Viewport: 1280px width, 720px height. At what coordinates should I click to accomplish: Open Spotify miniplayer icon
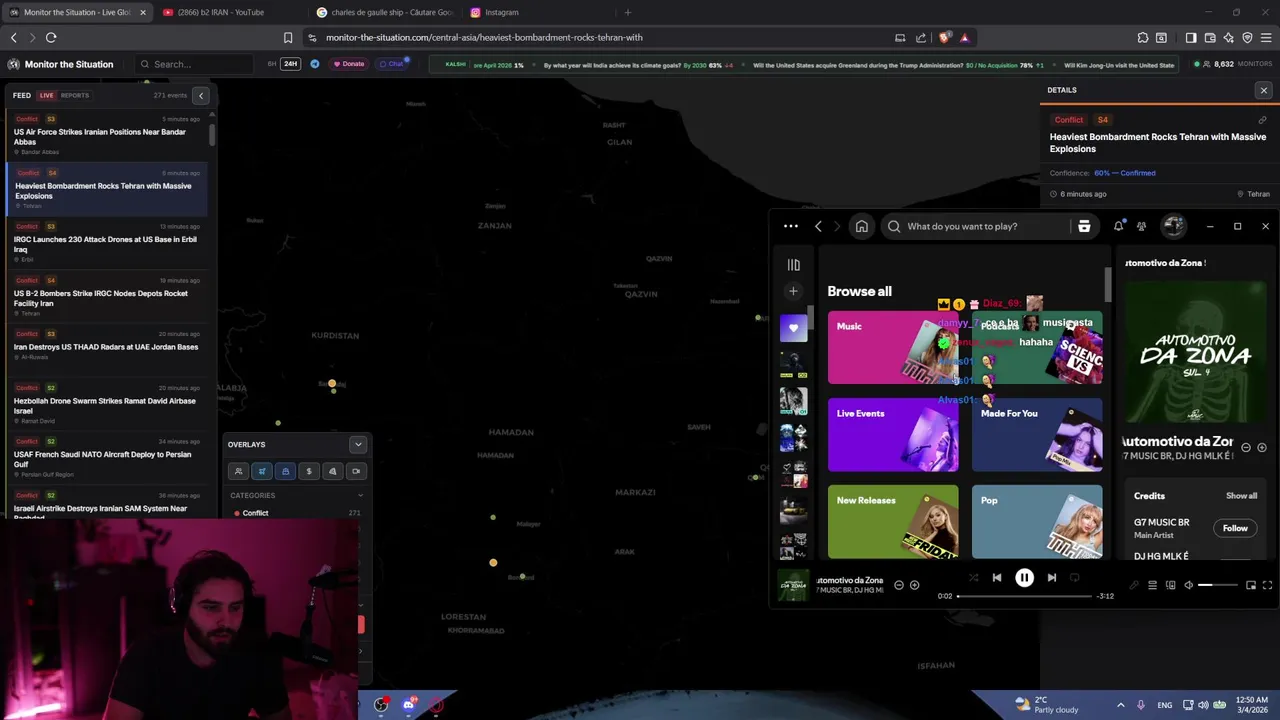coord(1250,585)
